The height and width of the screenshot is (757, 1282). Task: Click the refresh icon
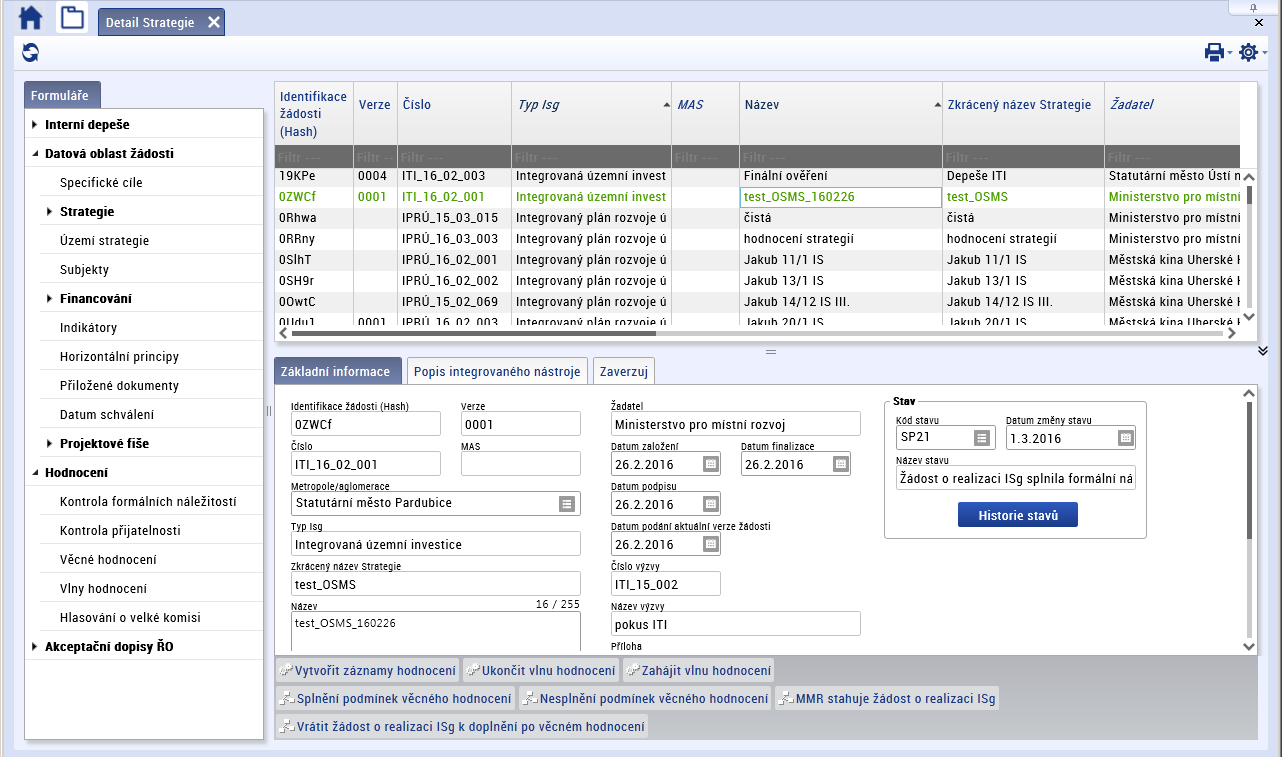(x=30, y=53)
